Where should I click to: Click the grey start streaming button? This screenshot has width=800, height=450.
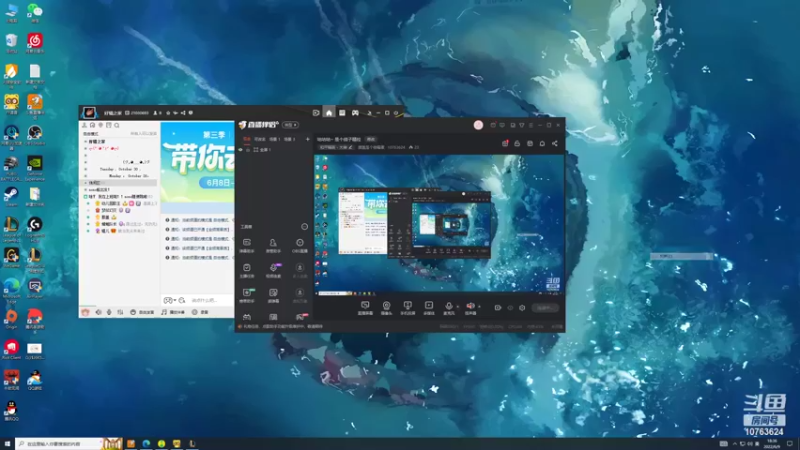click(544, 308)
